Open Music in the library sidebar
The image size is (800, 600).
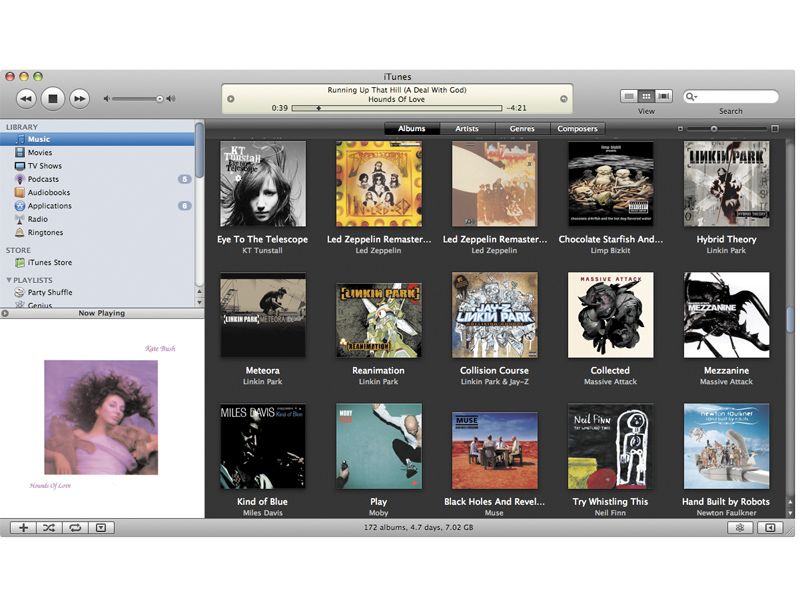(x=97, y=139)
